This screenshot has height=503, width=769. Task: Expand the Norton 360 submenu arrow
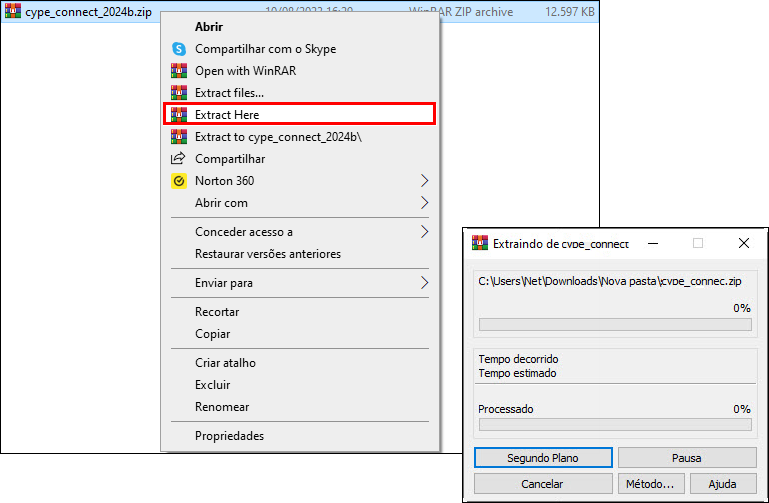pyautogui.click(x=425, y=181)
